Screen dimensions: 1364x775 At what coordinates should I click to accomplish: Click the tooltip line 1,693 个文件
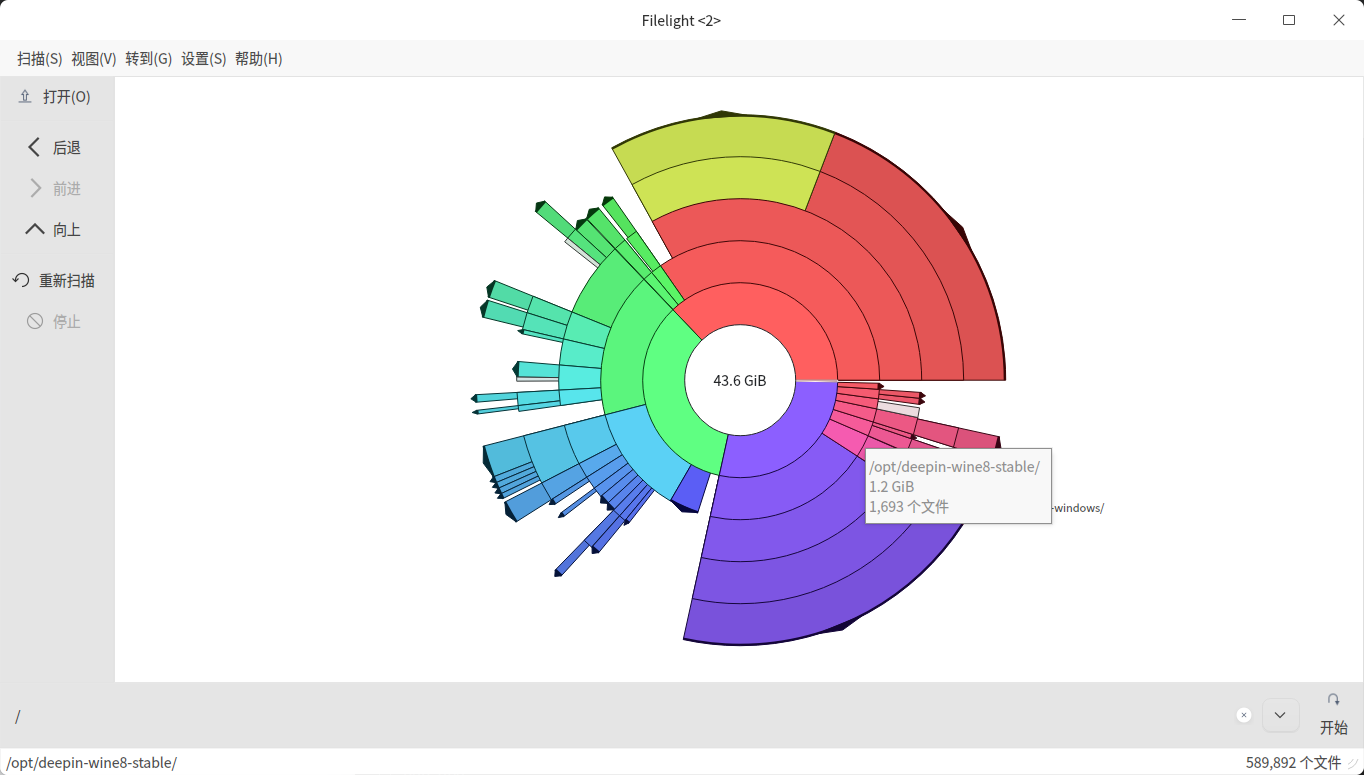click(x=909, y=507)
